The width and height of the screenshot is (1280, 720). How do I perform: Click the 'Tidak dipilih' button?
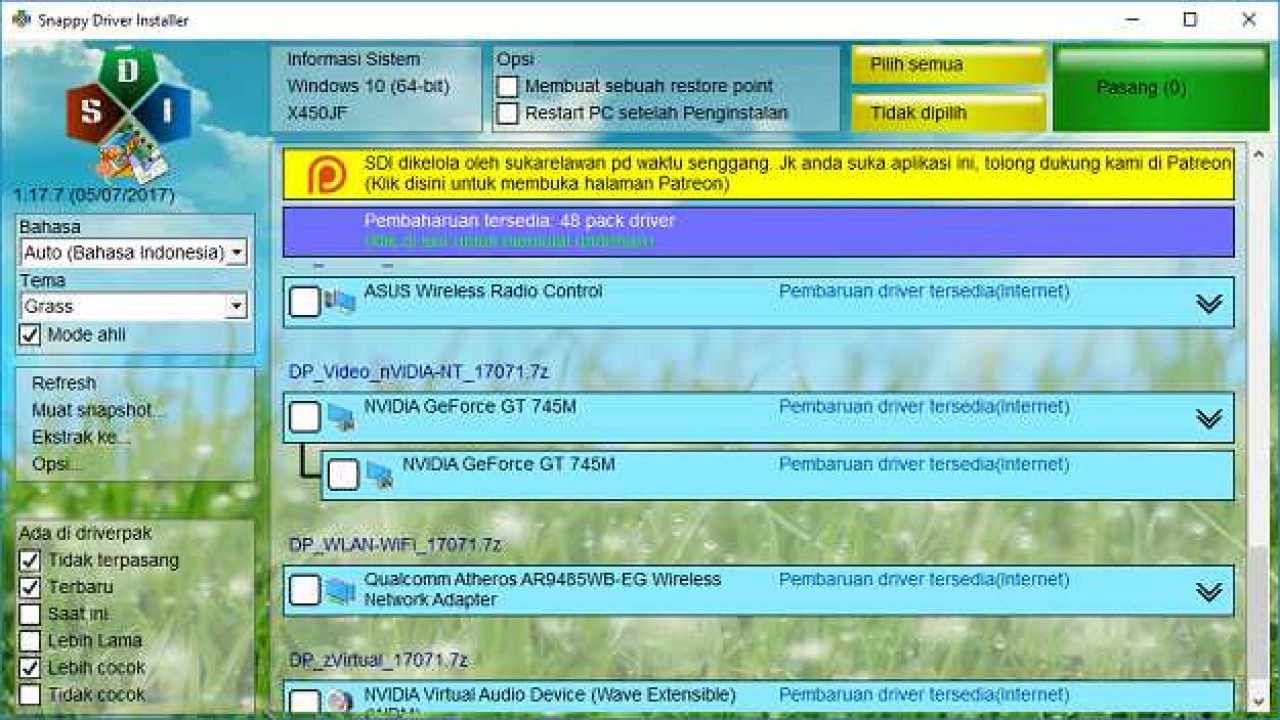coord(948,113)
